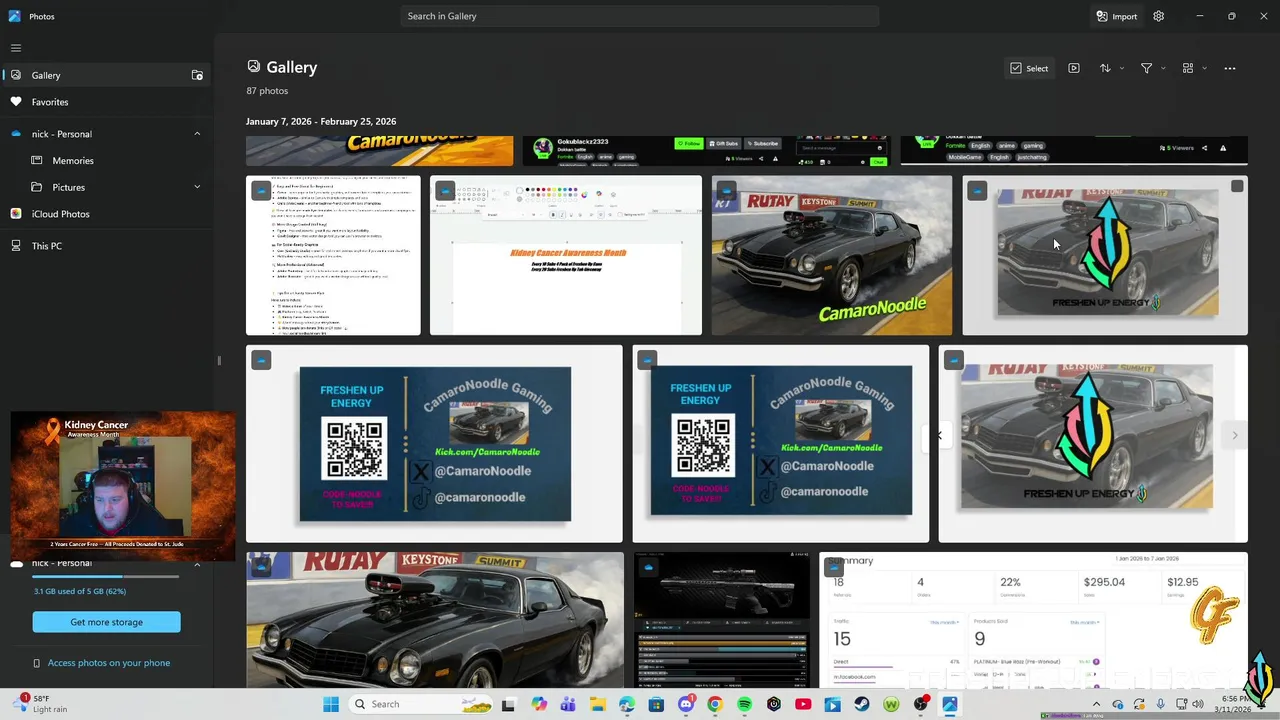
Task: Open Microsoft Store from the taskbar
Action: click(656, 704)
